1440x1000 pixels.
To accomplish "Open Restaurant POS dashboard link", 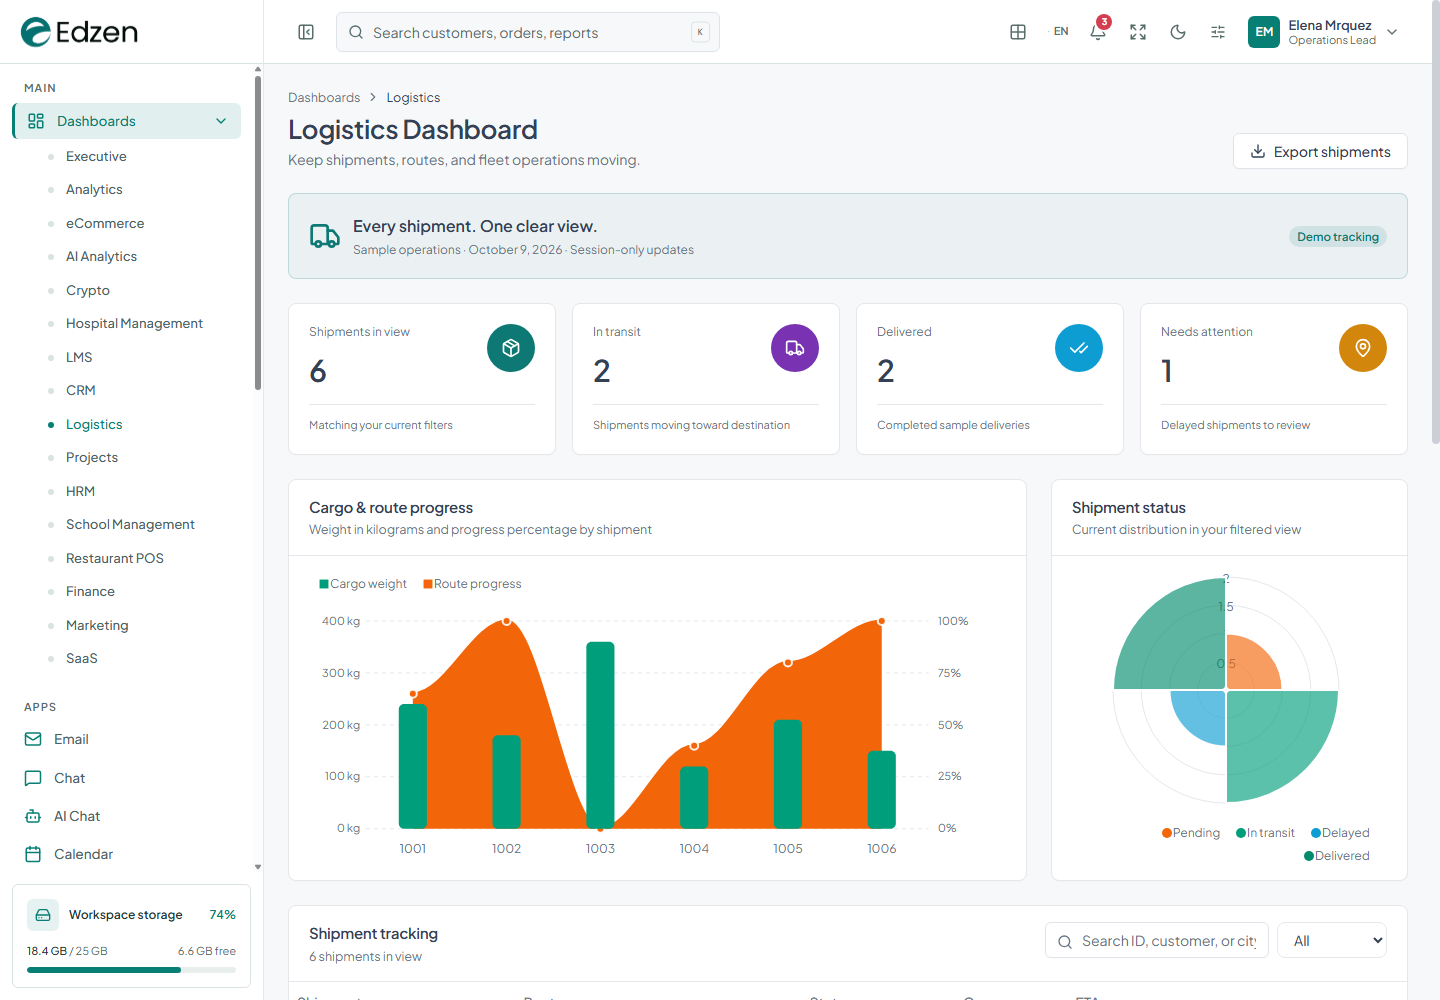I will pos(115,558).
